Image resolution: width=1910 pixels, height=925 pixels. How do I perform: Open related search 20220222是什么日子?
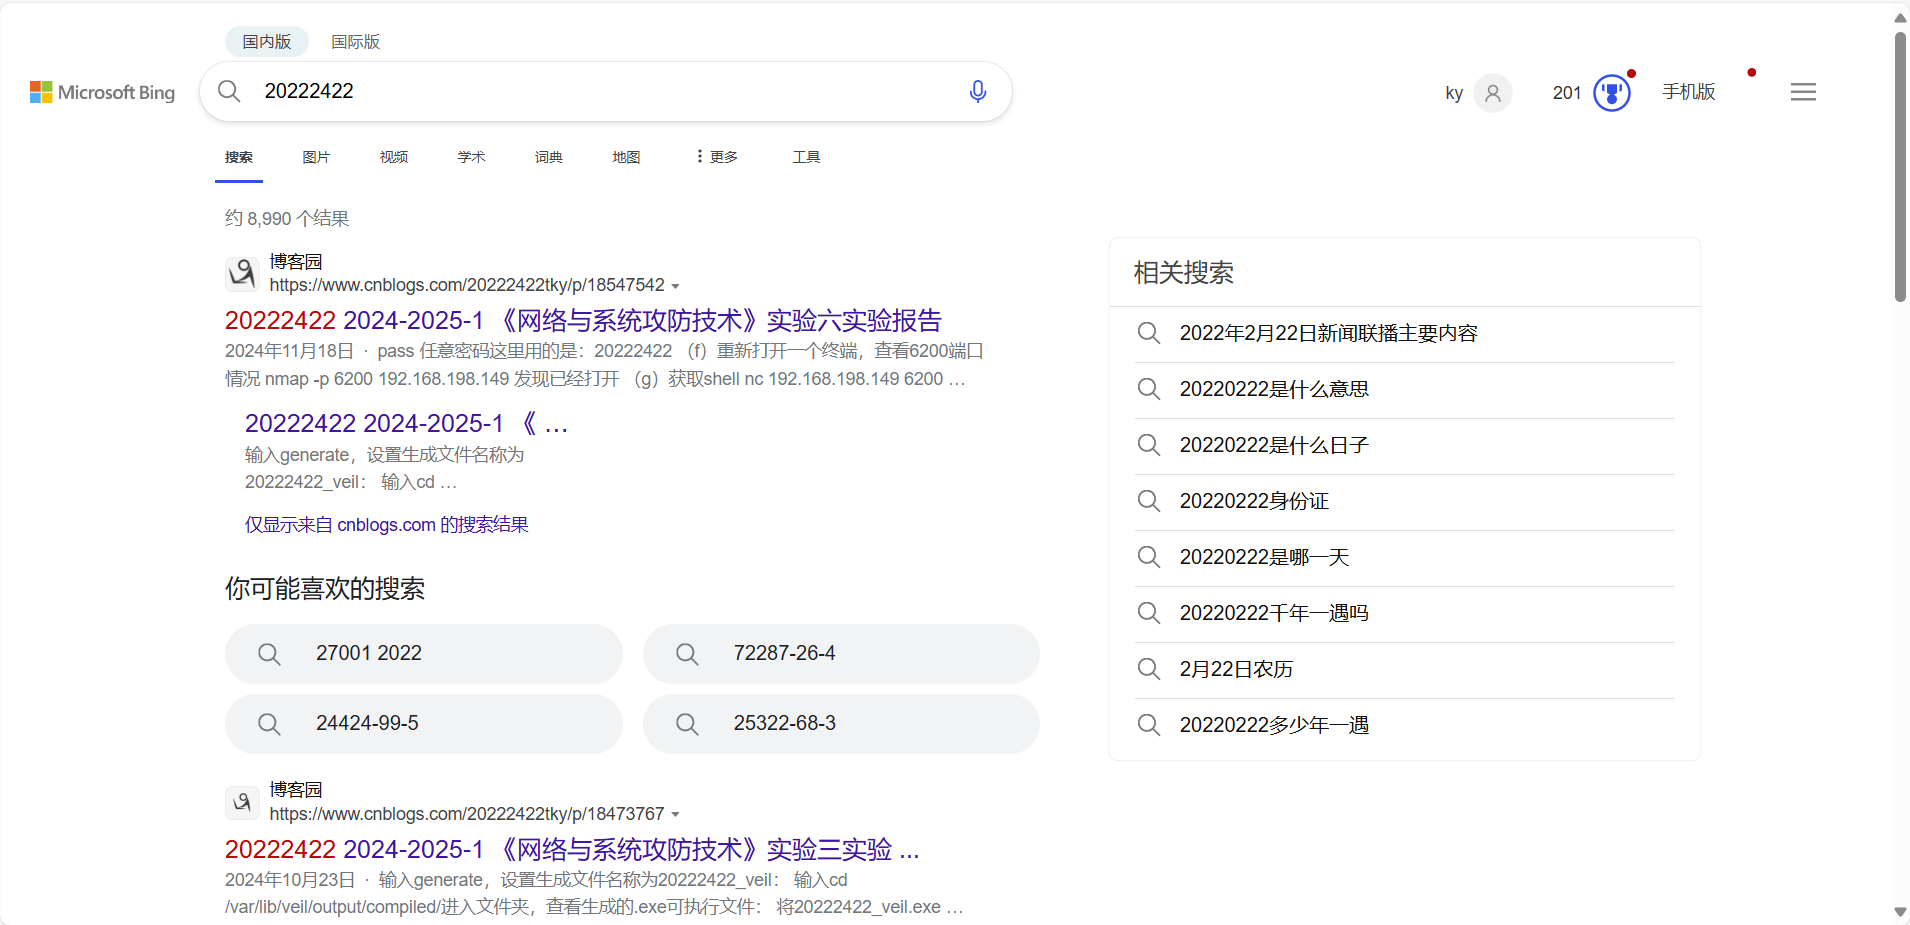[1274, 445]
